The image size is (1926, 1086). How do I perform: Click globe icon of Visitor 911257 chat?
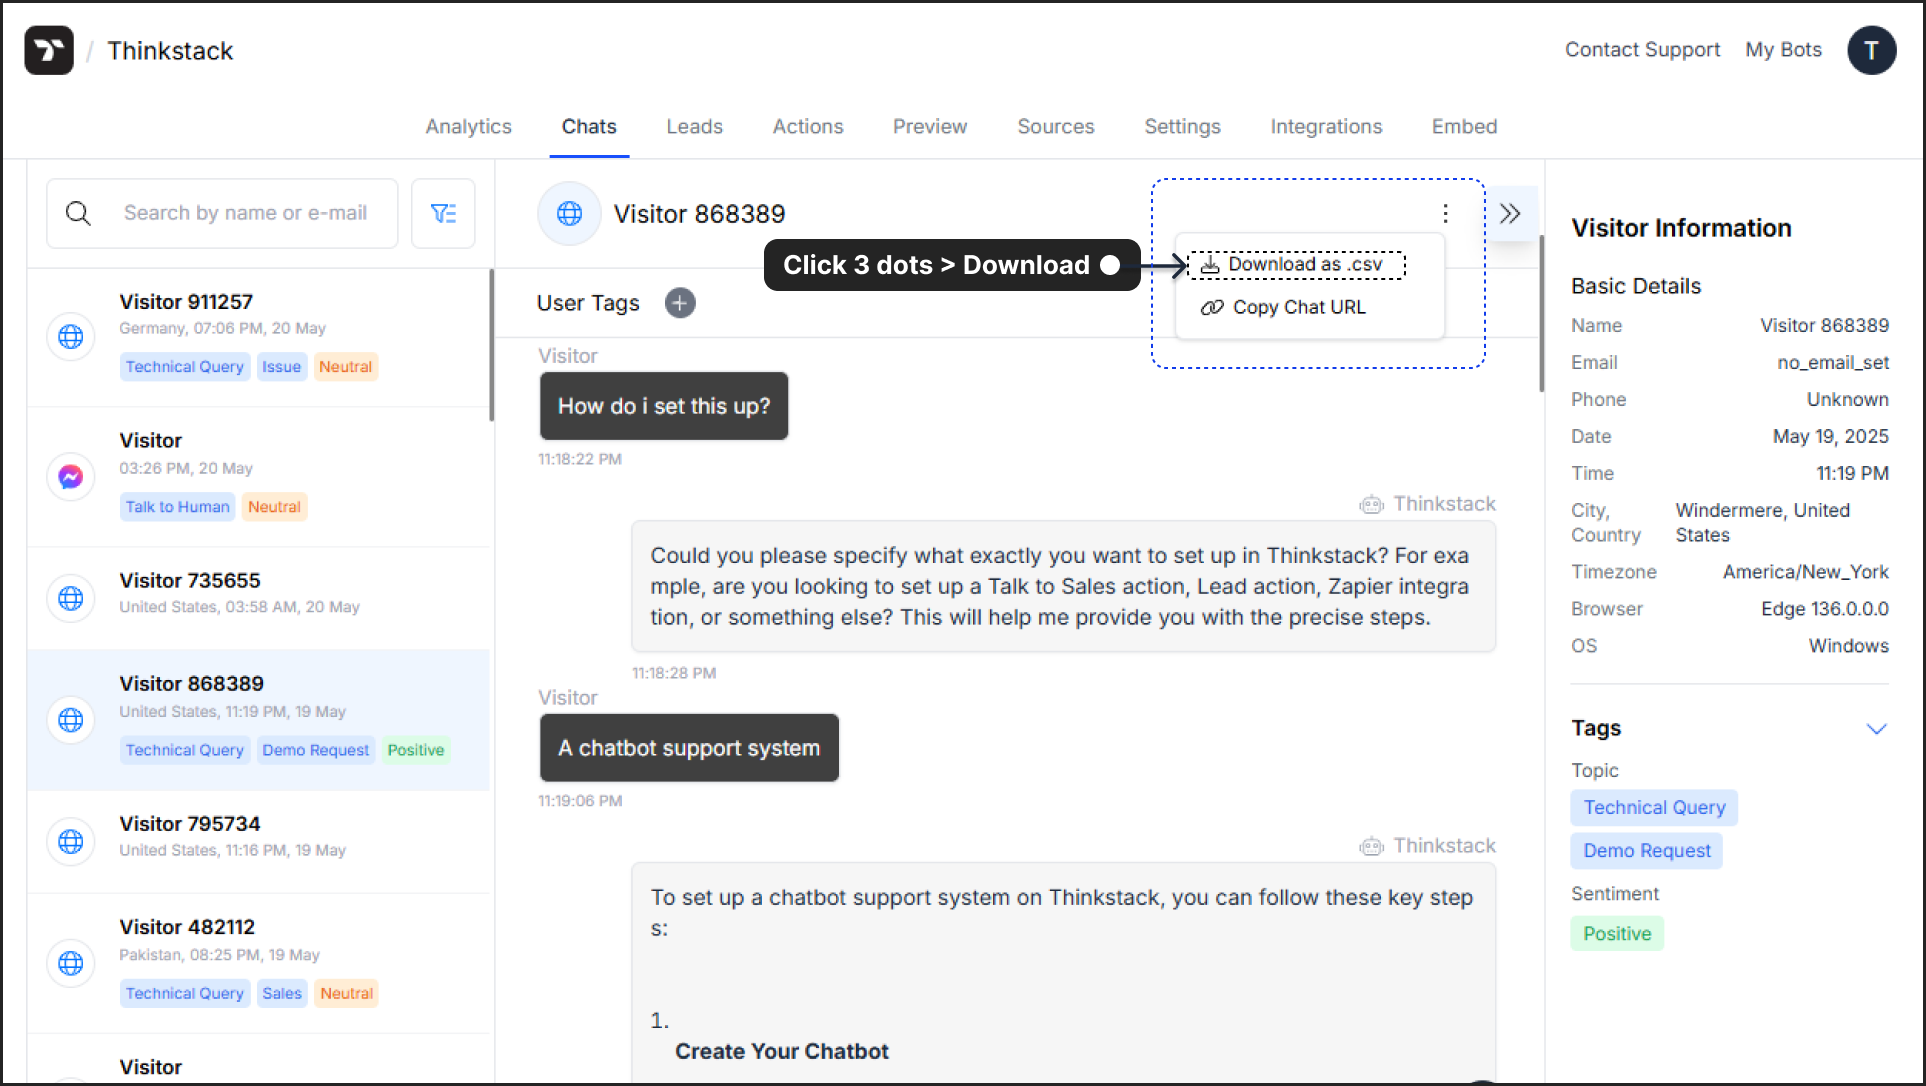[70, 336]
